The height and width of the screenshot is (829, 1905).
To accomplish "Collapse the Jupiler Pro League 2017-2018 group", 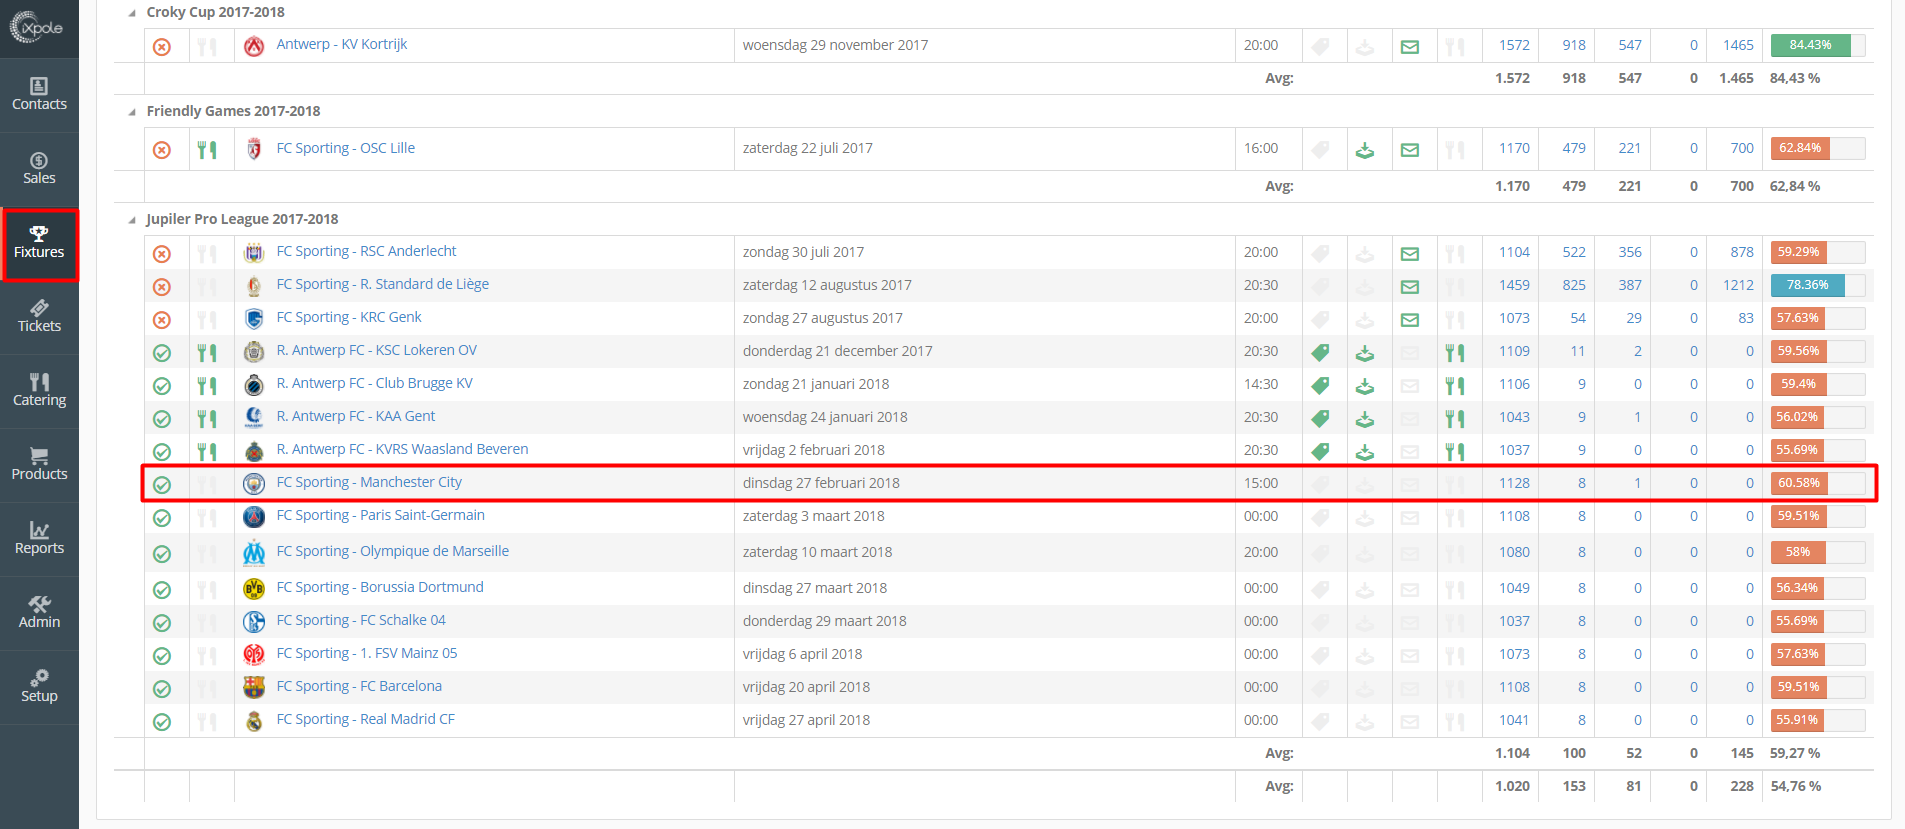I will point(132,220).
